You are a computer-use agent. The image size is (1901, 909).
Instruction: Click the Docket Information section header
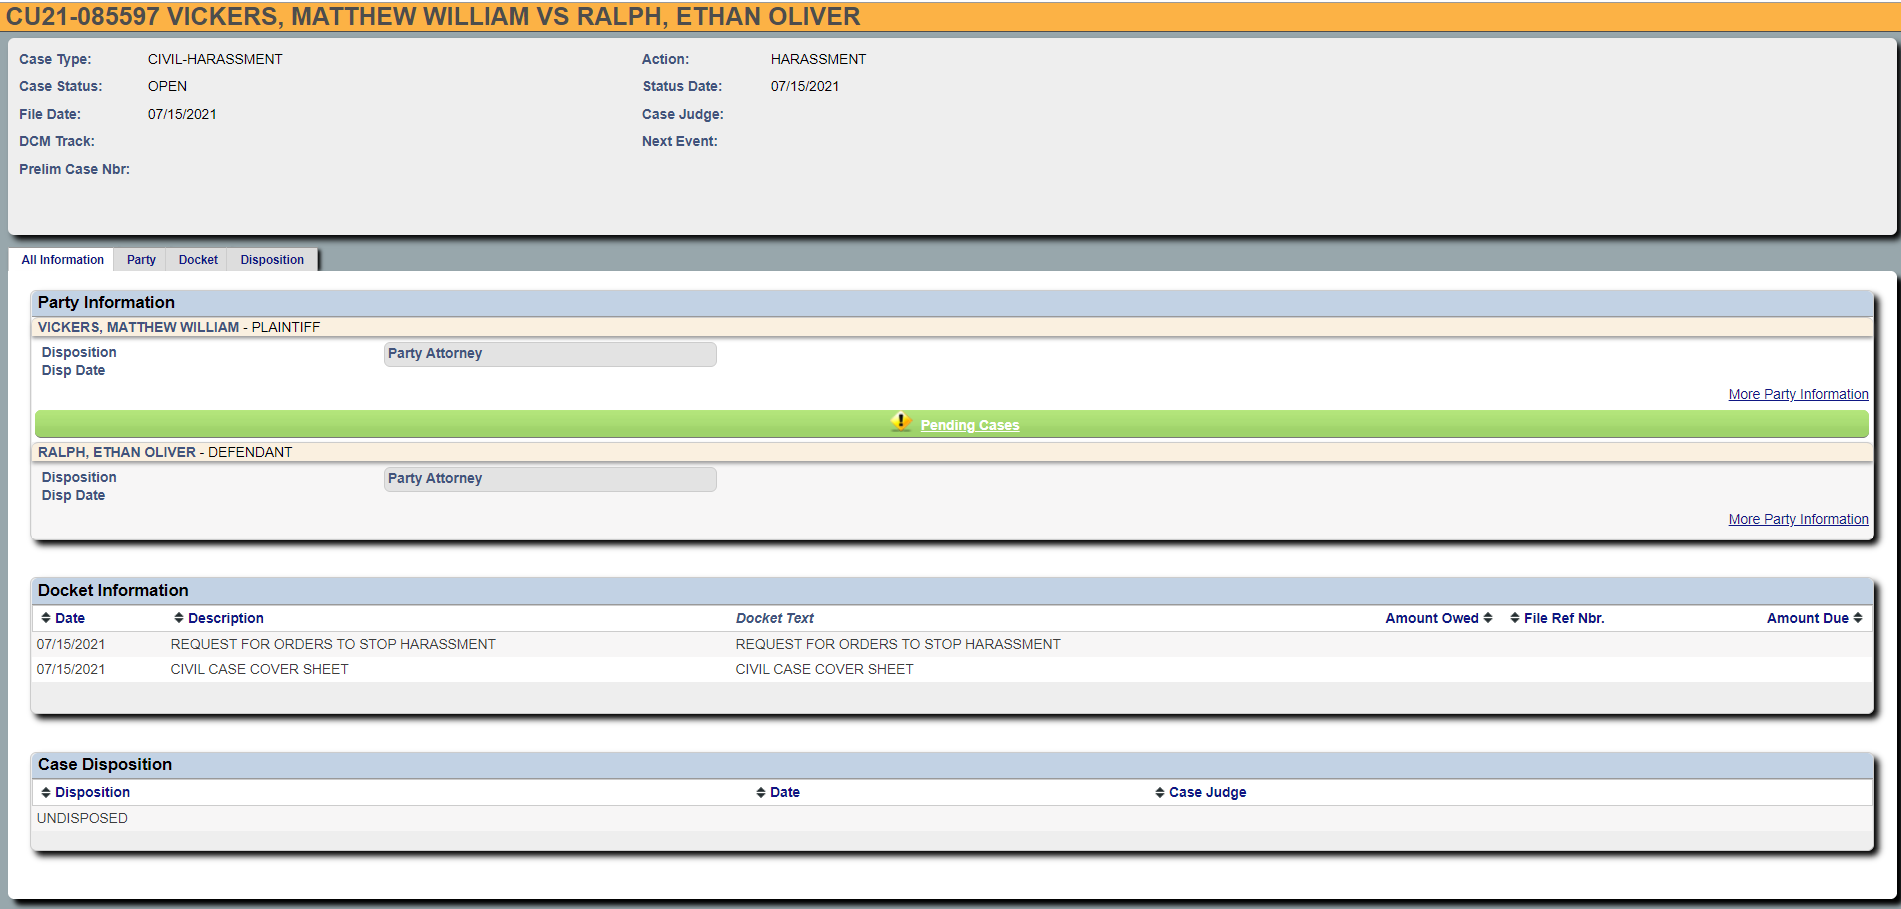tap(953, 591)
